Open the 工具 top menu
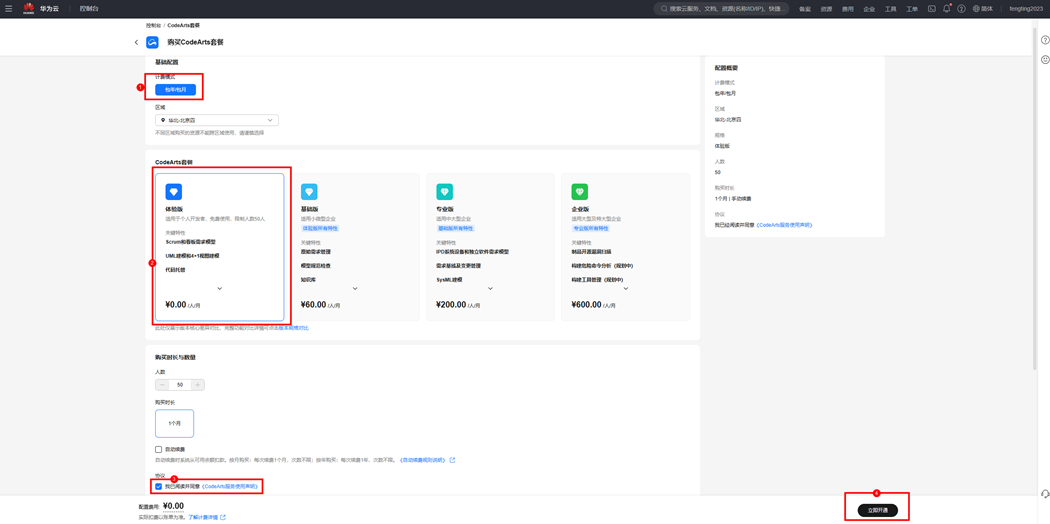The width and height of the screenshot is (1050, 524). coord(891,9)
